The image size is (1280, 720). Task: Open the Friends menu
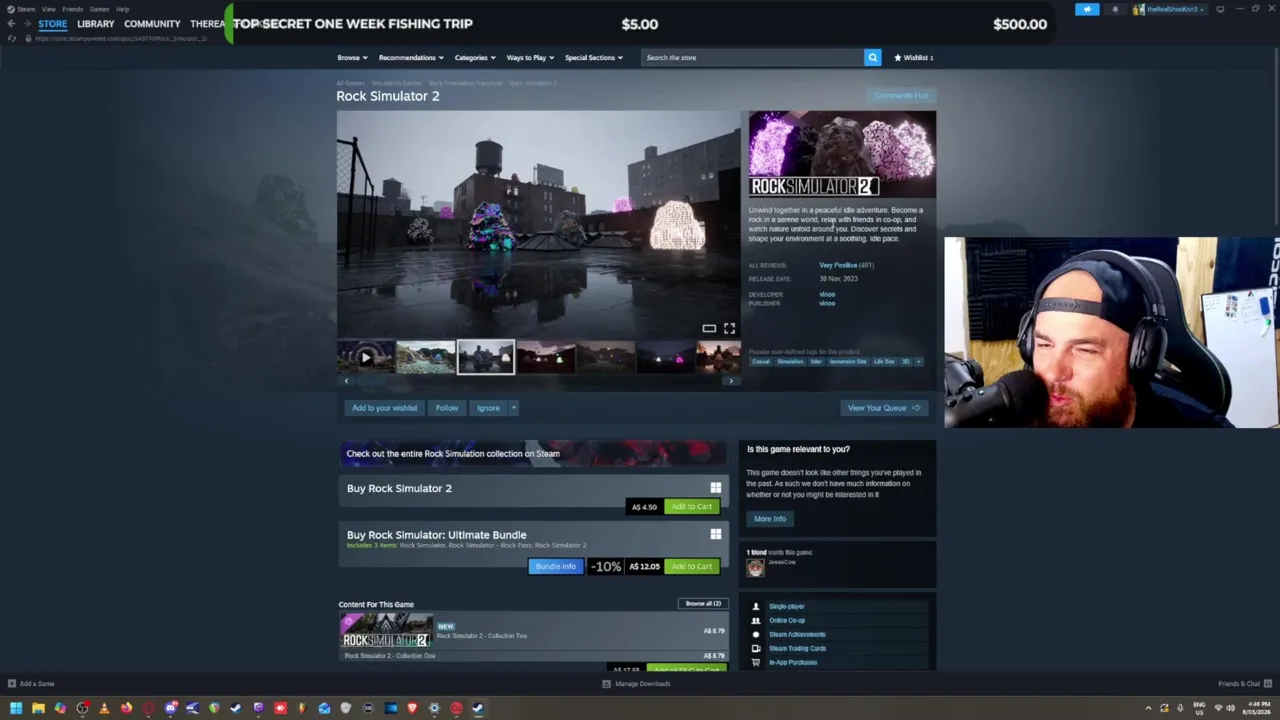pyautogui.click(x=72, y=9)
